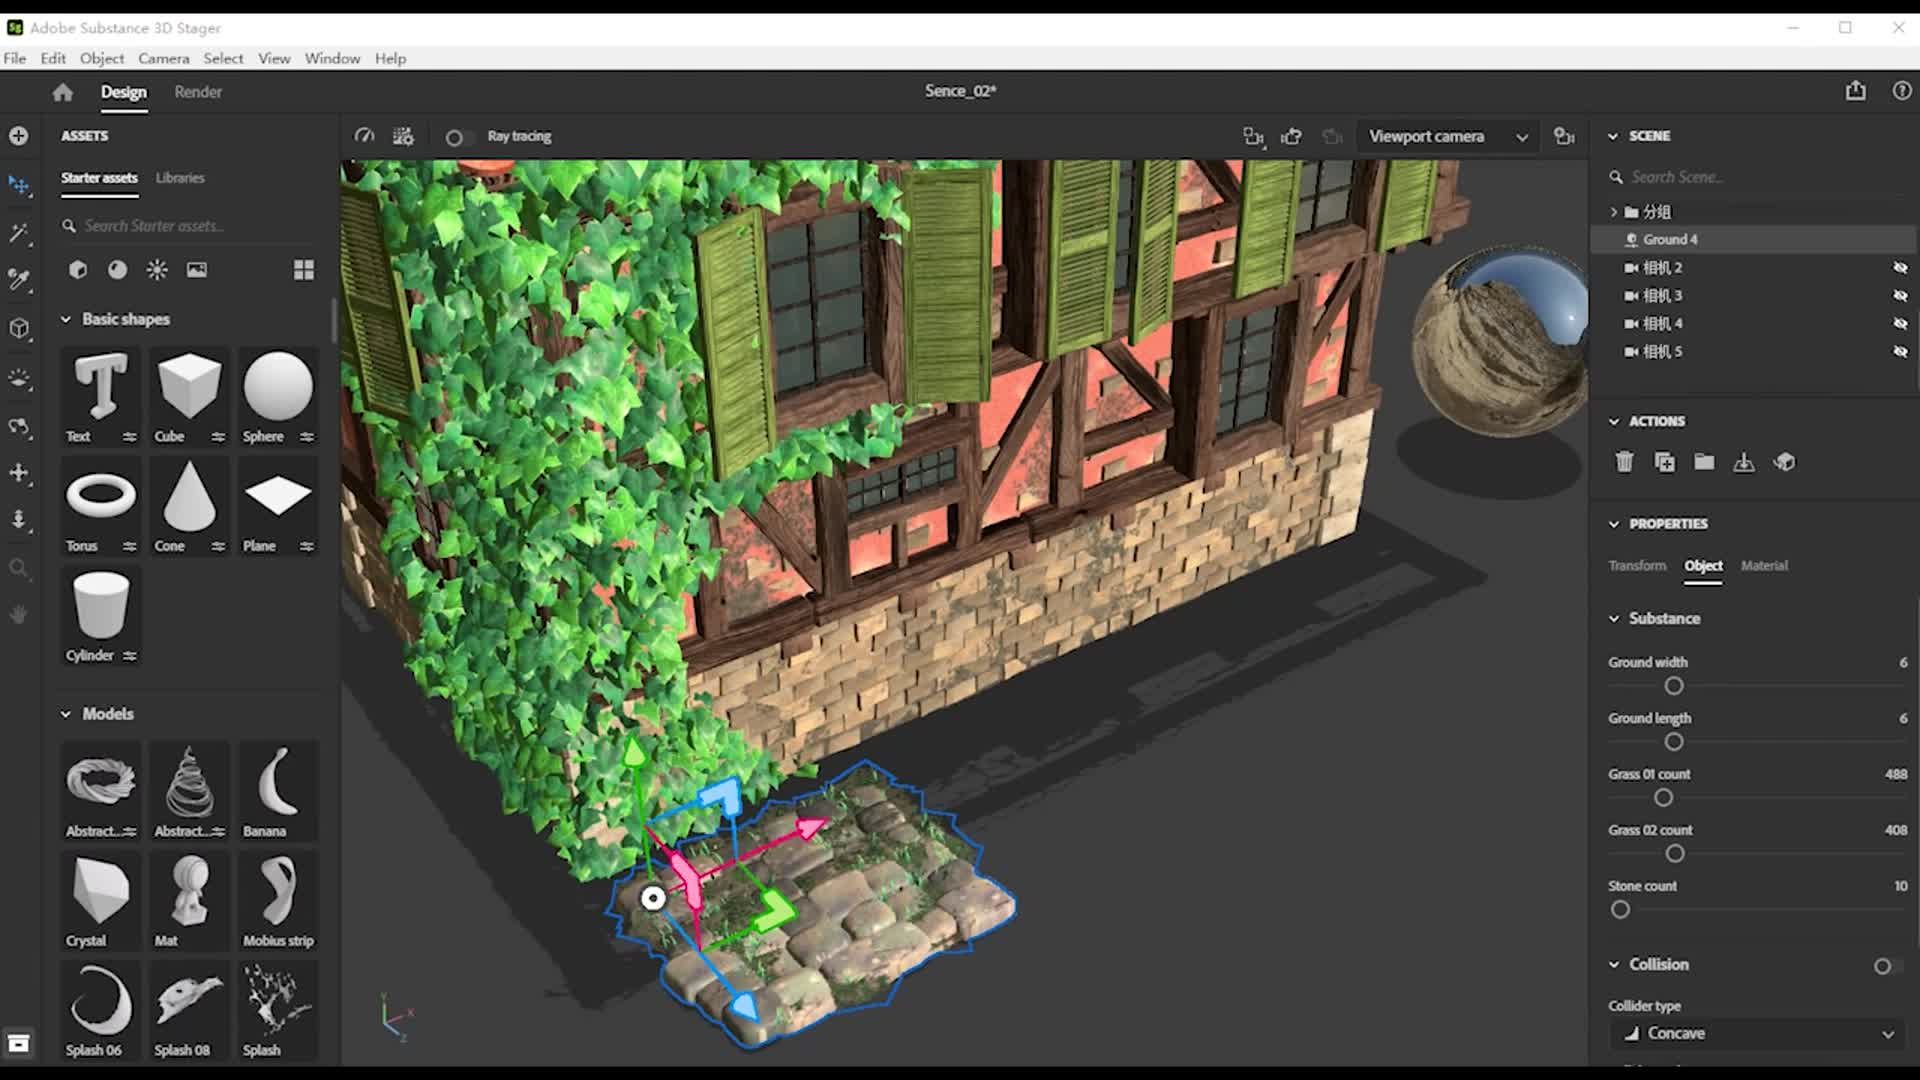Toggle visibility of 相机 3 camera
The image size is (1920, 1080).
click(x=1903, y=295)
